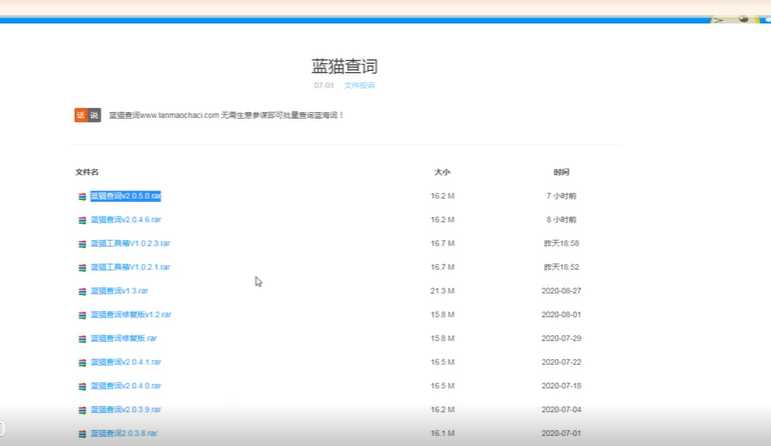This screenshot has height=446, width=771.
Task: Open the 蓝猫查词v2.0.5.0.rar file link
Action: [126, 196]
